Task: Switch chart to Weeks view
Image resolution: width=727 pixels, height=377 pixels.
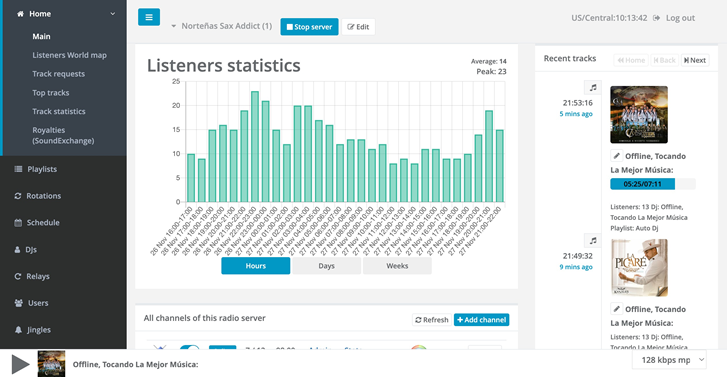Action: pos(397,266)
